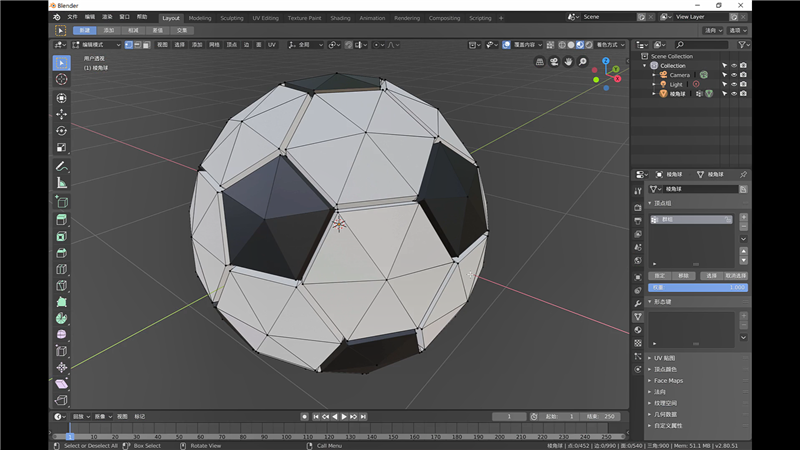
Task: Toggle X-ray display button
Action: (551, 45)
